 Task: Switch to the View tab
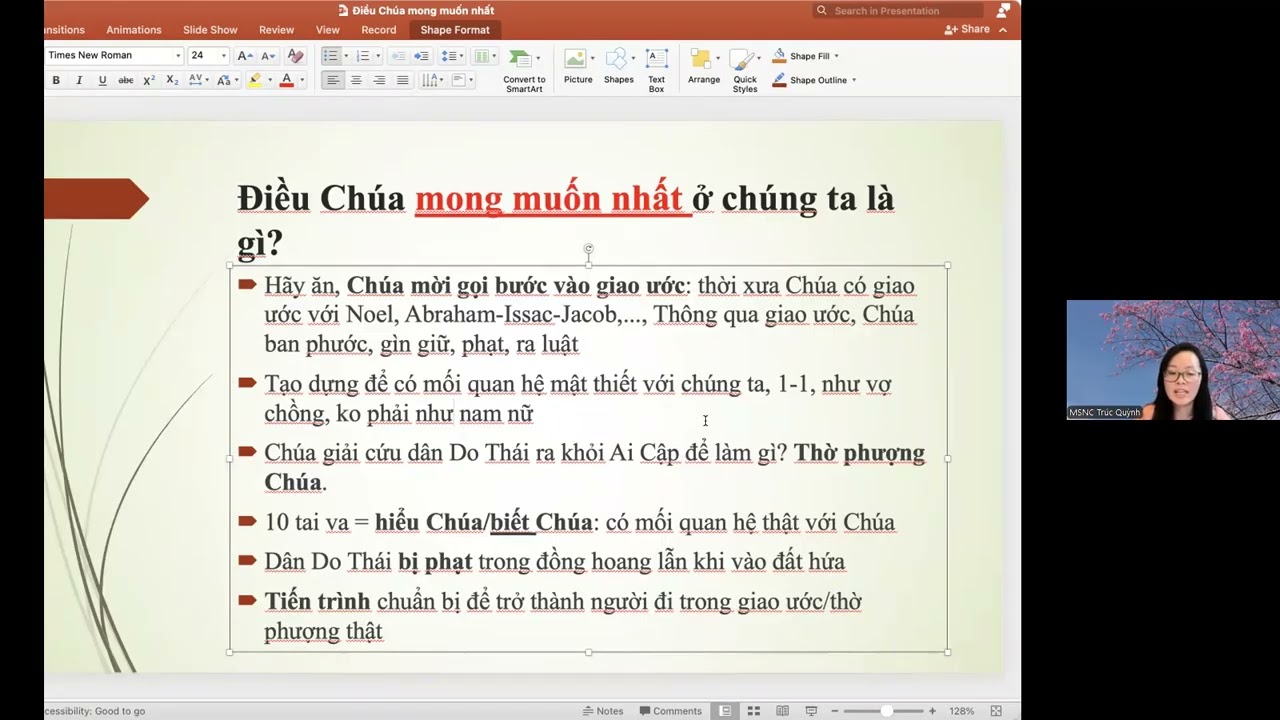pos(328,30)
